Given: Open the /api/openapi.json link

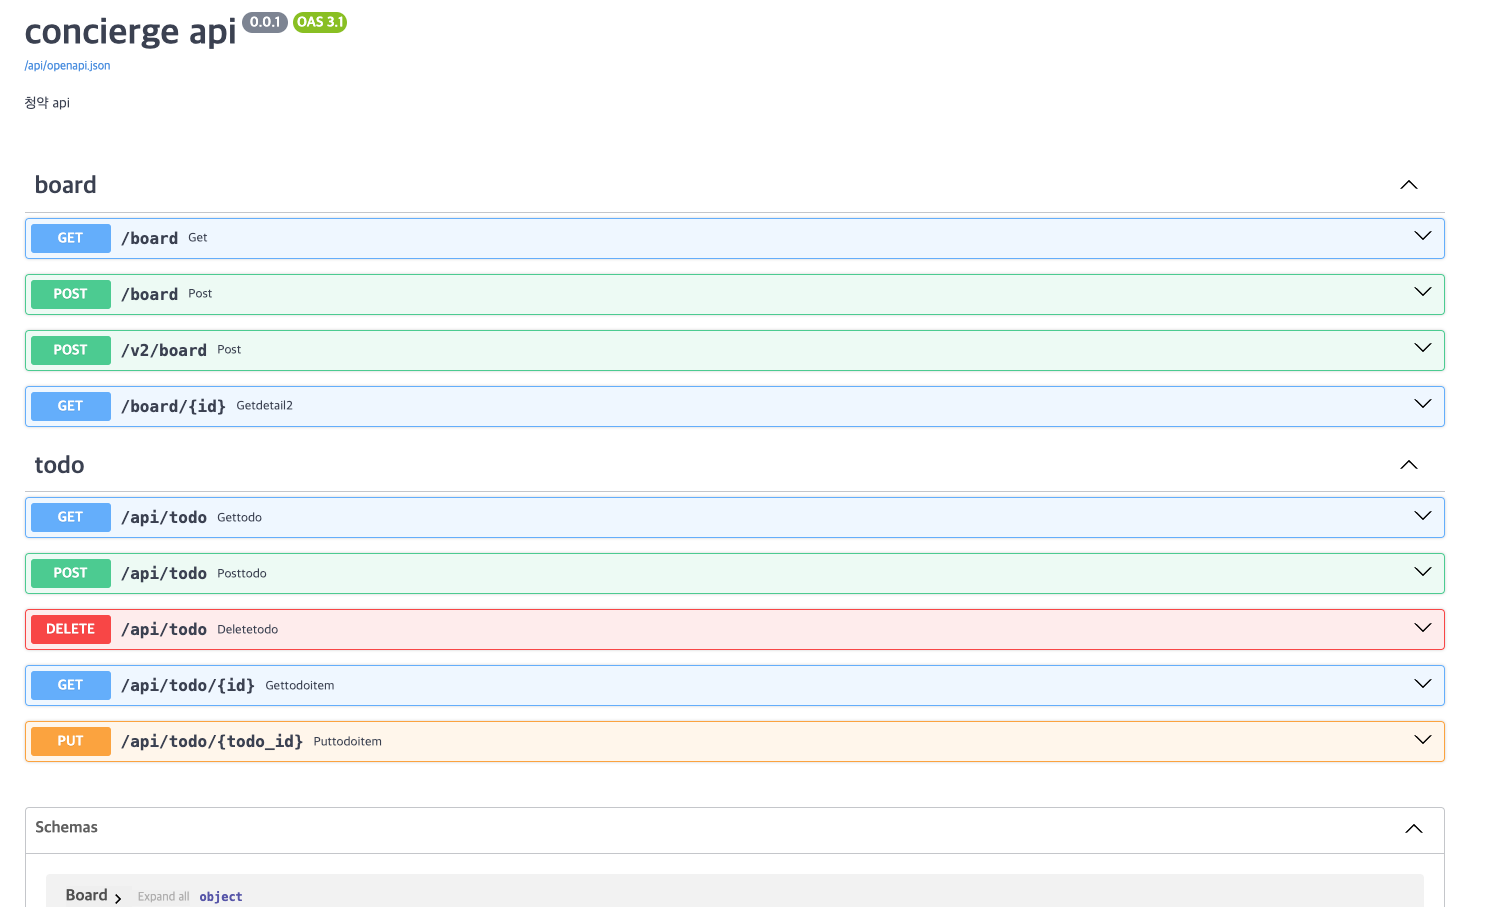Looking at the screenshot, I should pyautogui.click(x=67, y=66).
